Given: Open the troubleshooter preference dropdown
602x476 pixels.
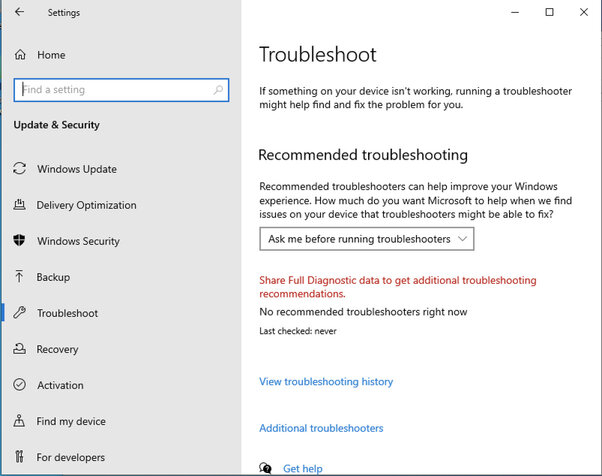Looking at the screenshot, I should tap(366, 239).
